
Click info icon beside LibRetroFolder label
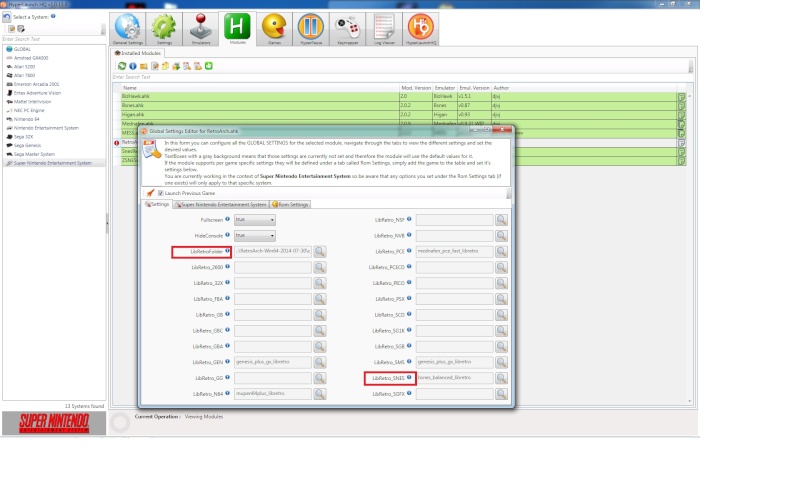[228, 251]
